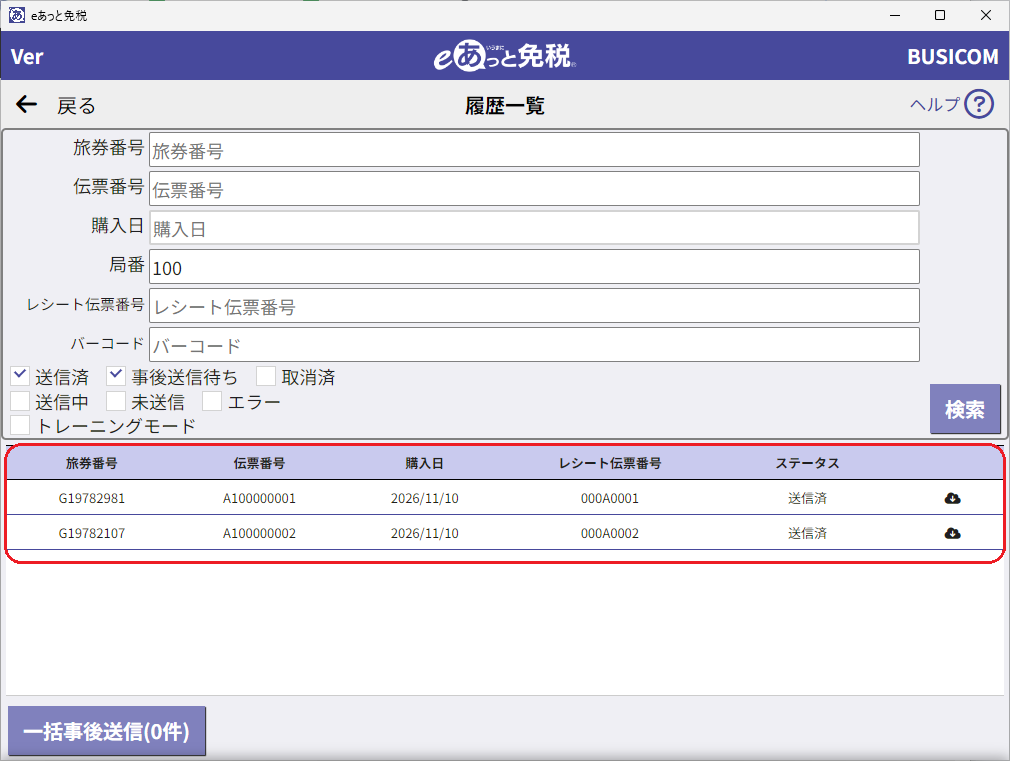Click the 一括事後送信(0件) button
Image resolution: width=1010 pixels, height=761 pixels.
107,731
